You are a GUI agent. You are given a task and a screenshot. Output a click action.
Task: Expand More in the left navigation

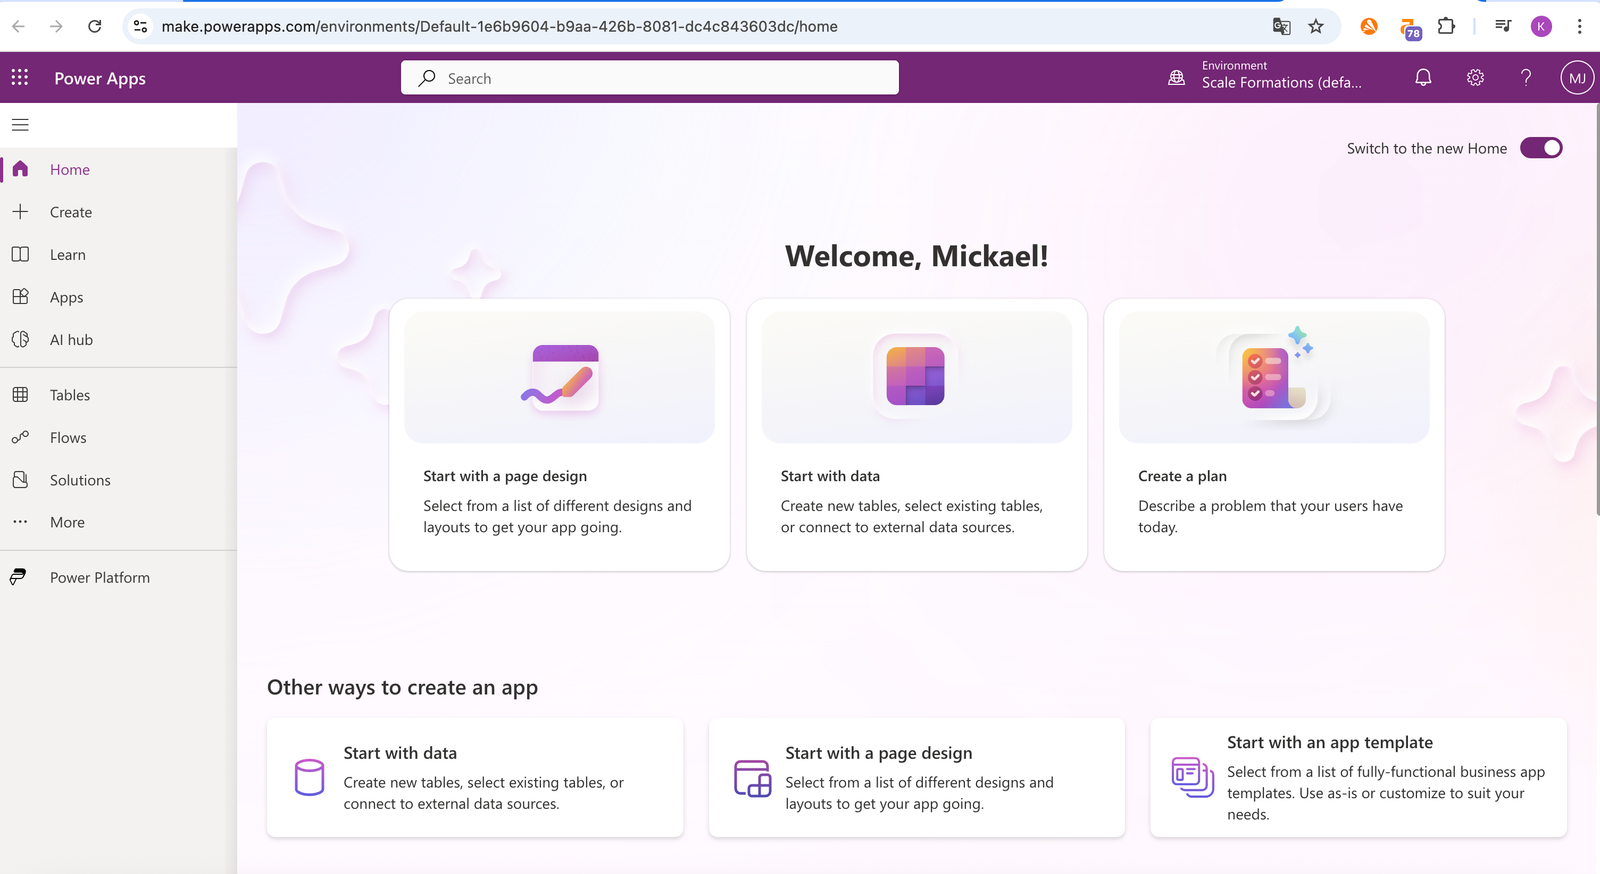[67, 522]
